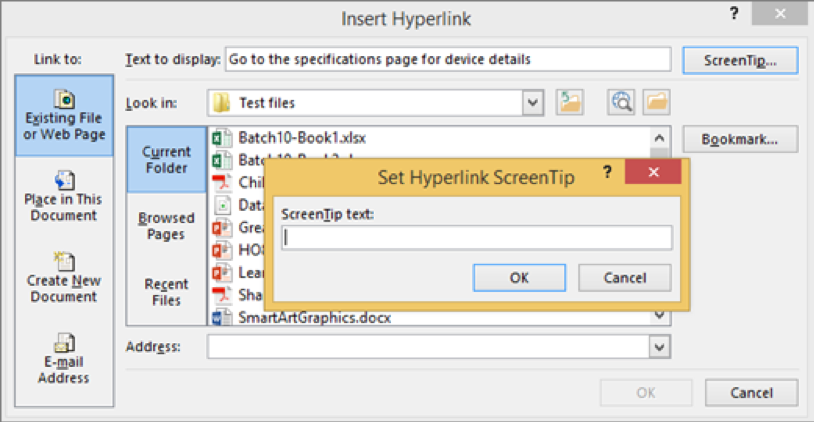
Task: Click the Text to display field
Action: (x=448, y=59)
